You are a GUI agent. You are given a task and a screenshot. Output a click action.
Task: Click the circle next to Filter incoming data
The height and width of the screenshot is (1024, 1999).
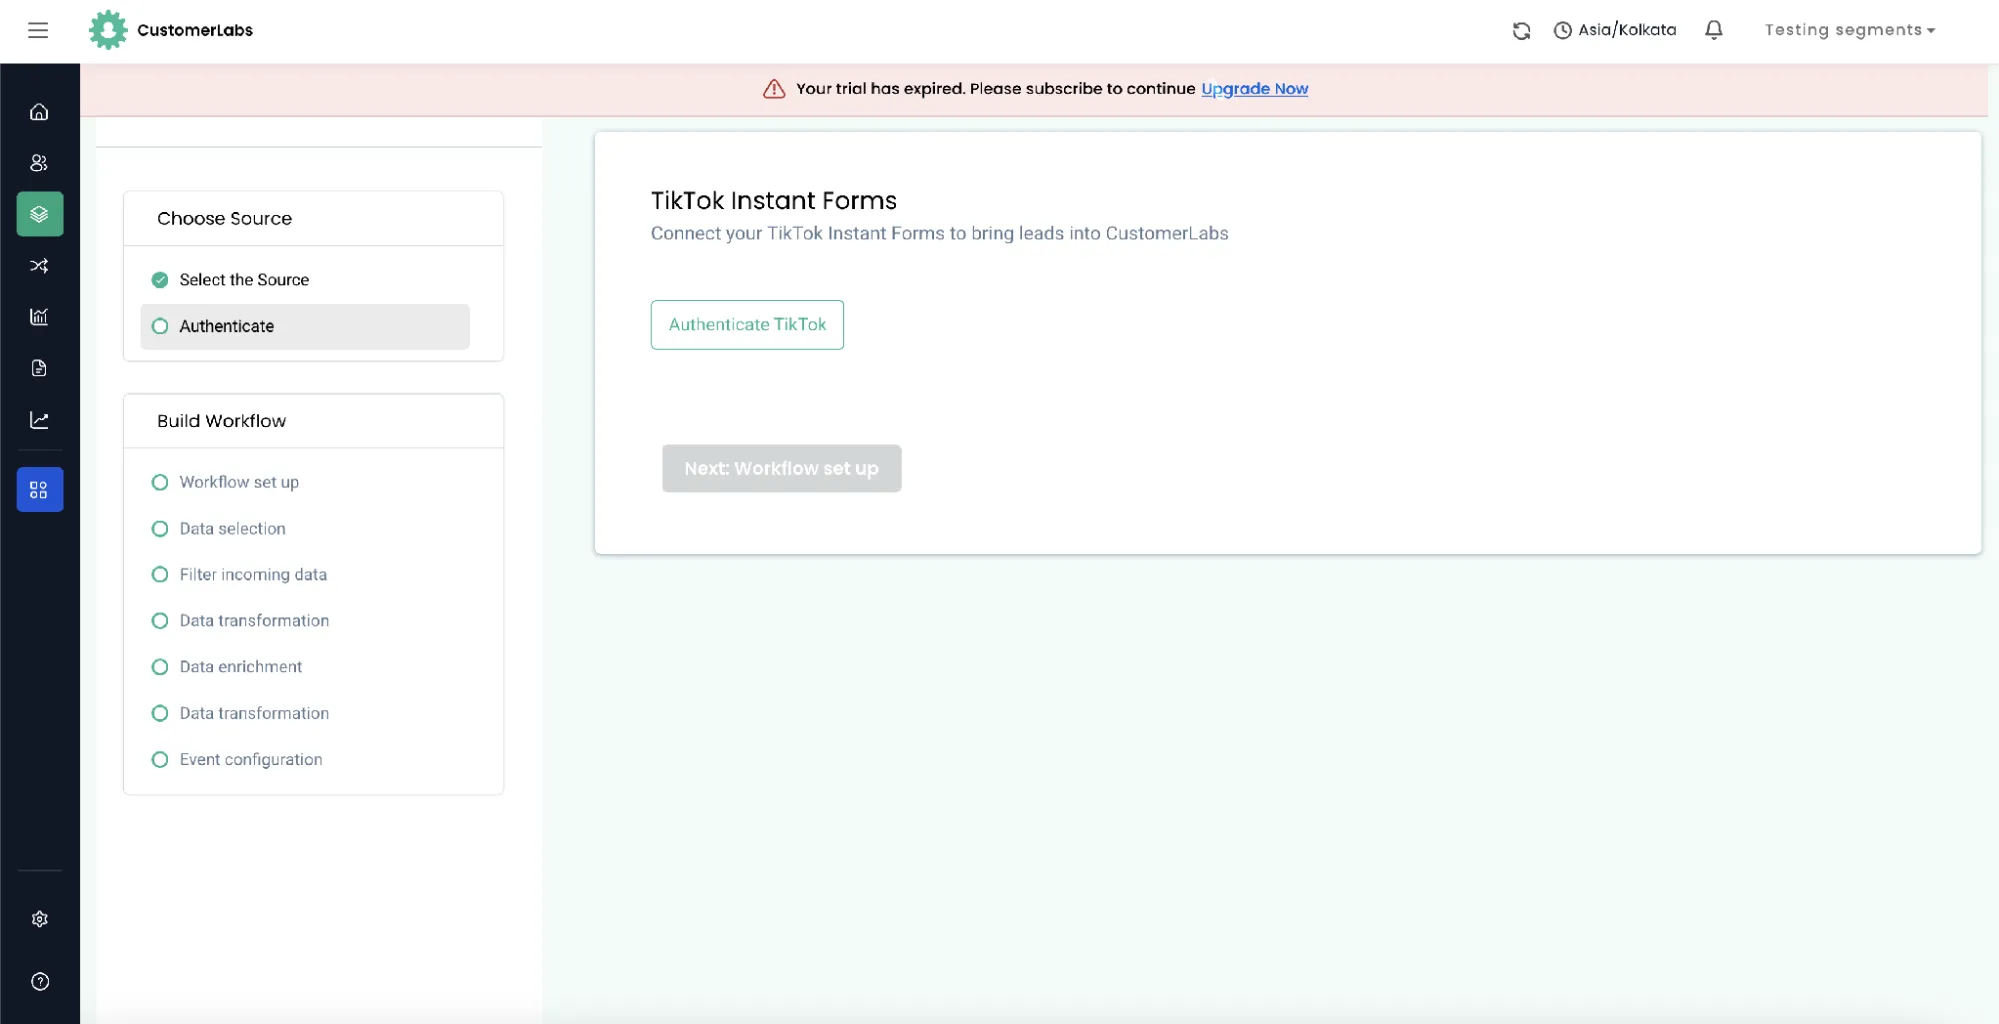pyautogui.click(x=160, y=574)
